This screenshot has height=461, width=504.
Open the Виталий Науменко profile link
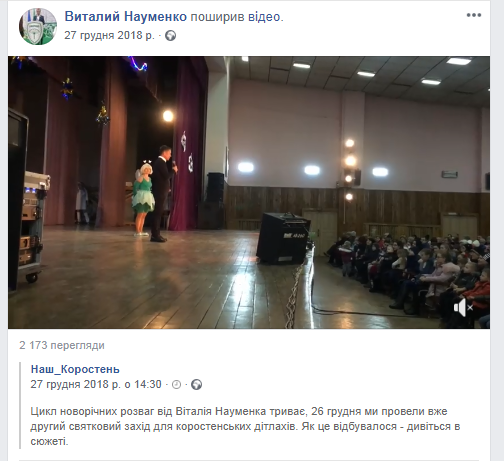pos(125,17)
